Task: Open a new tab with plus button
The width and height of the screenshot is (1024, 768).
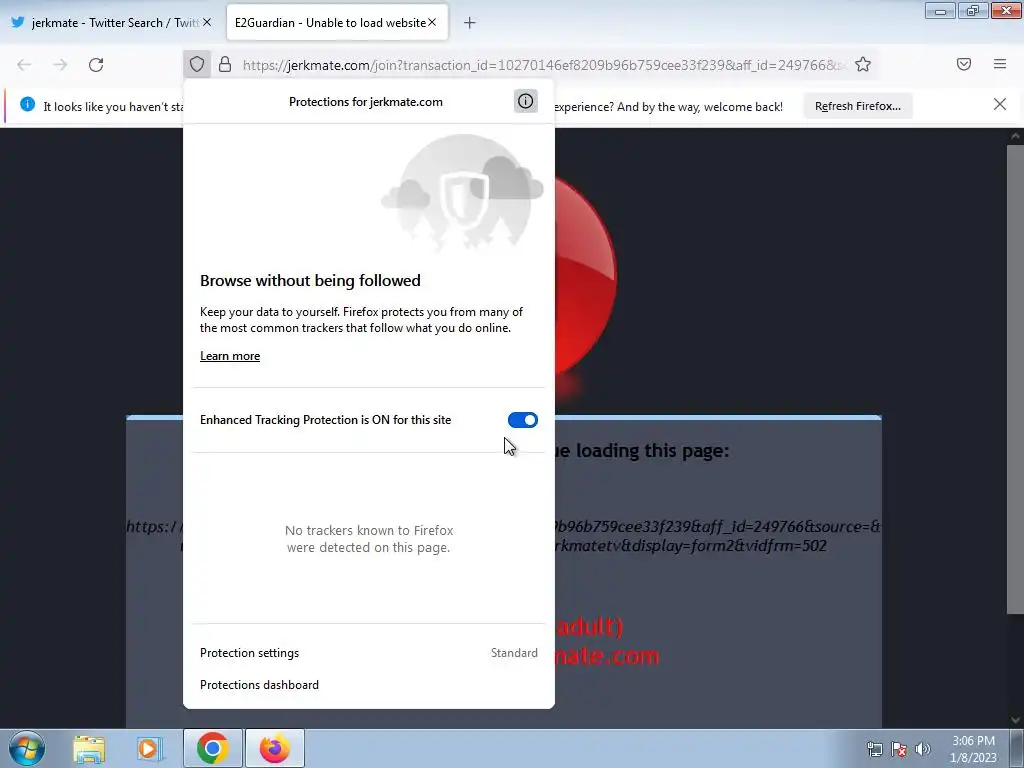Action: [x=470, y=23]
